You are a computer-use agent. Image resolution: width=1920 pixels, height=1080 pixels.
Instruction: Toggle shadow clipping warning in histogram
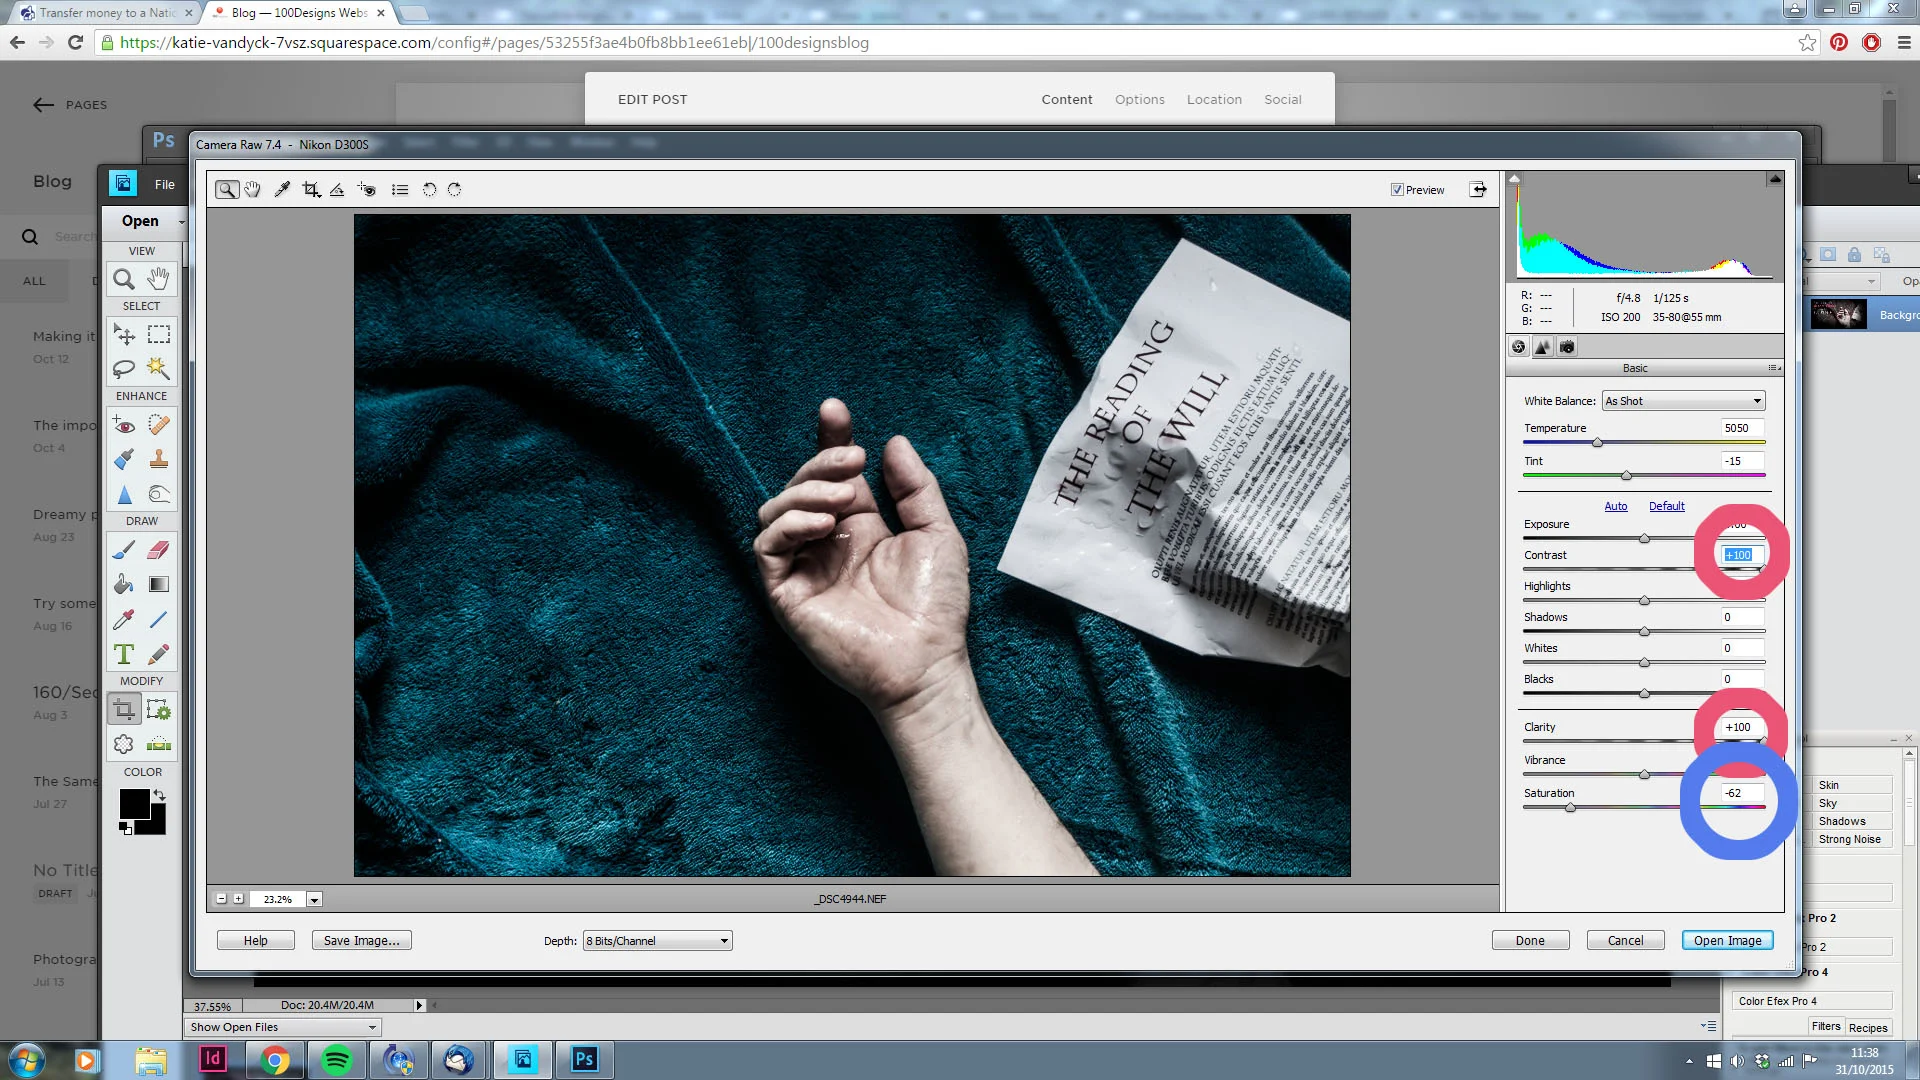click(x=1515, y=179)
